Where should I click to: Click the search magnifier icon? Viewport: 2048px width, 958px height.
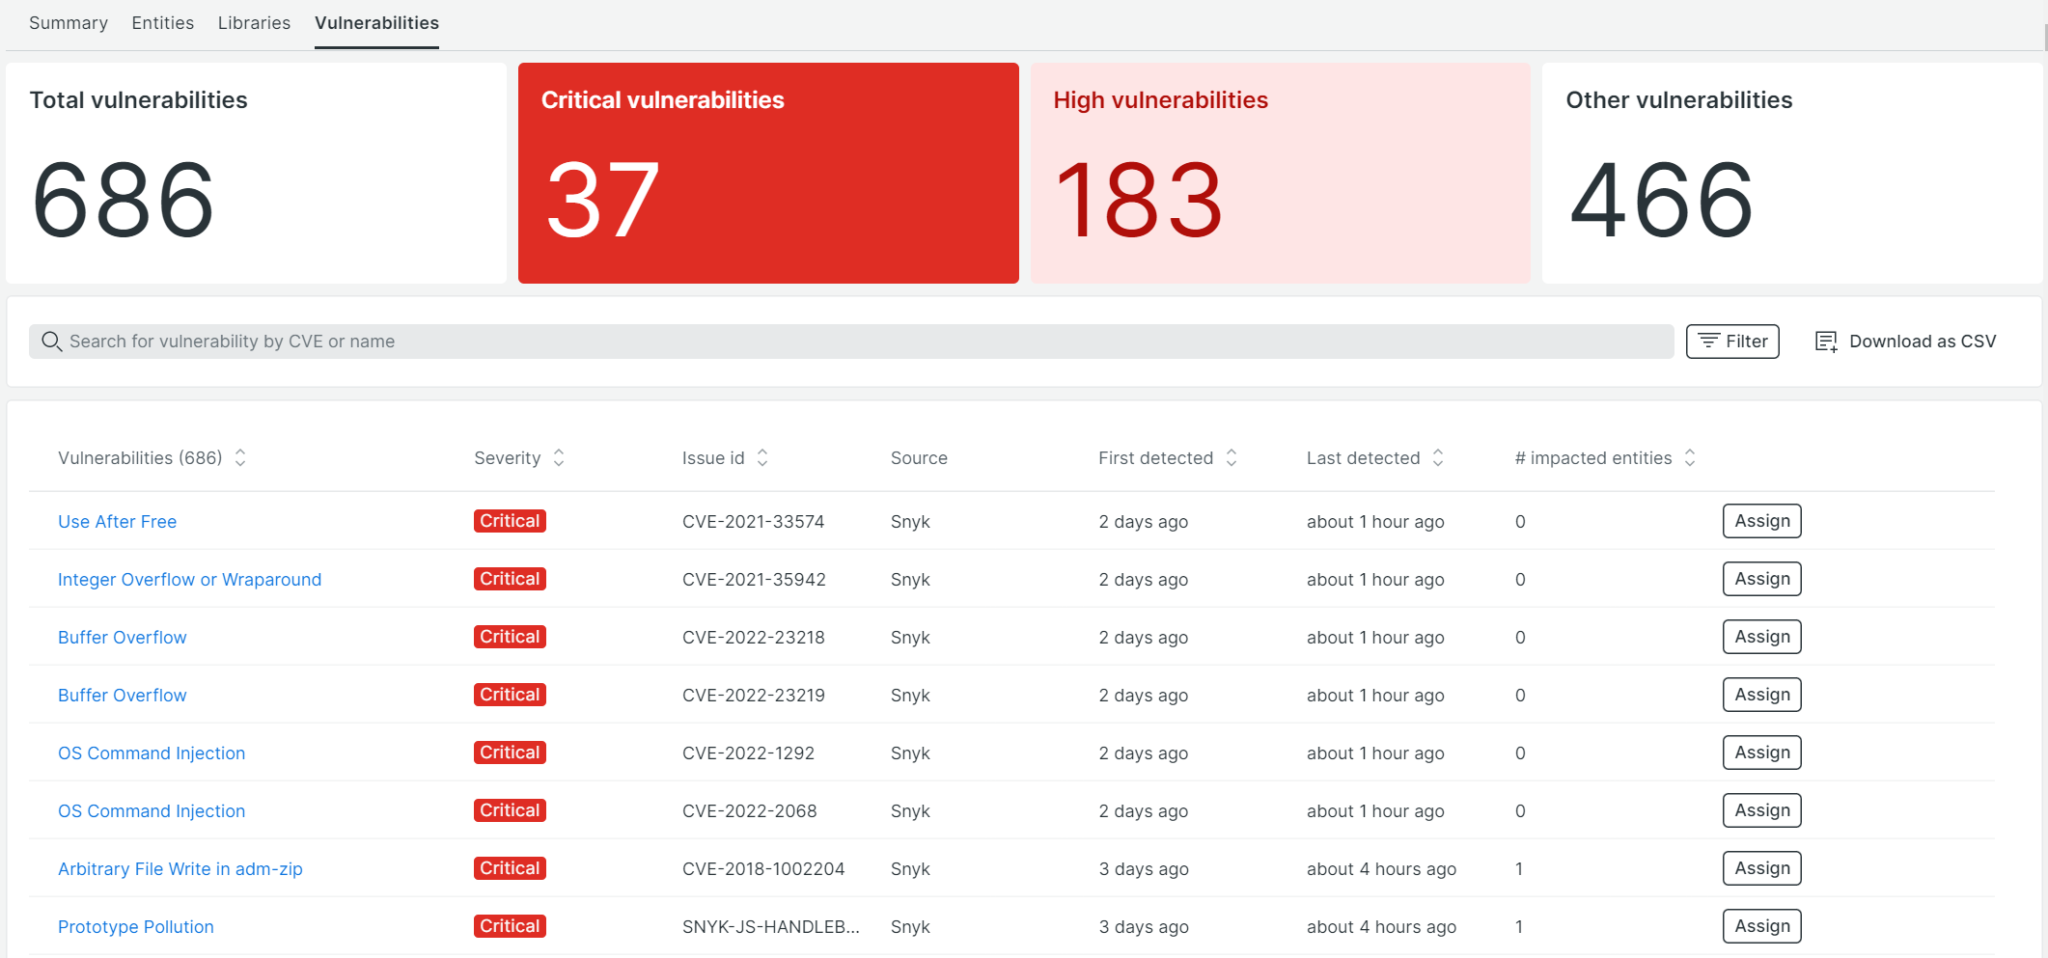51,341
